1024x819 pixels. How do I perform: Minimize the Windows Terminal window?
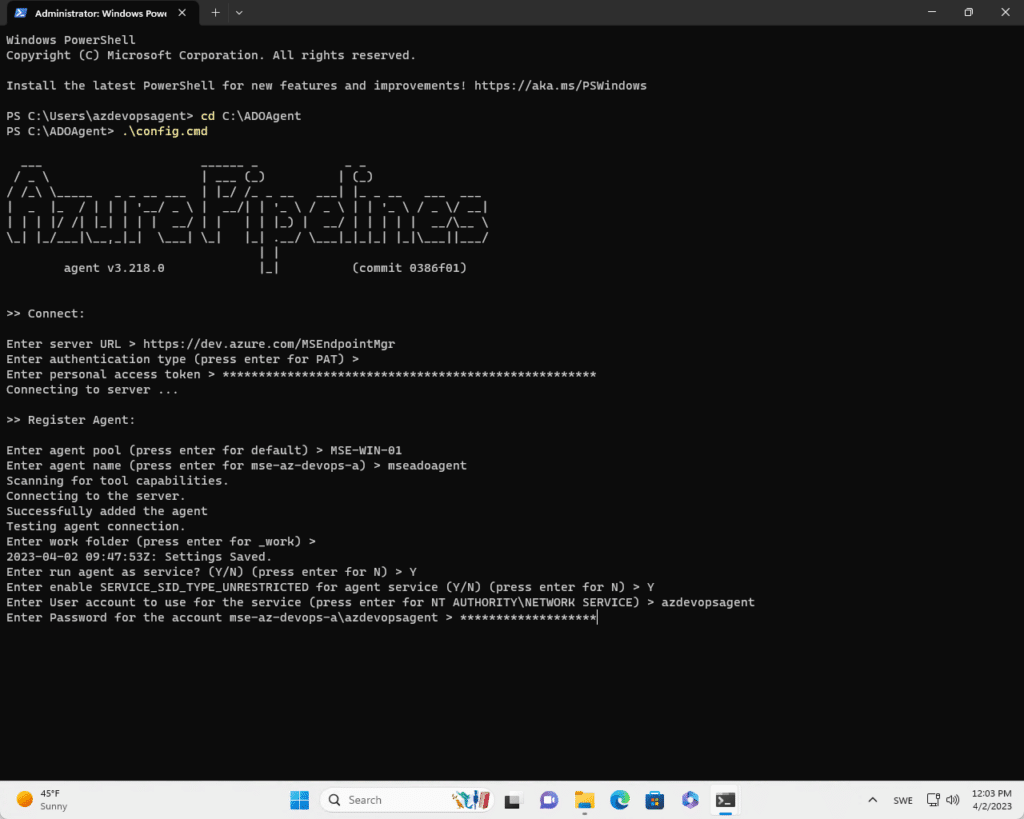point(932,12)
